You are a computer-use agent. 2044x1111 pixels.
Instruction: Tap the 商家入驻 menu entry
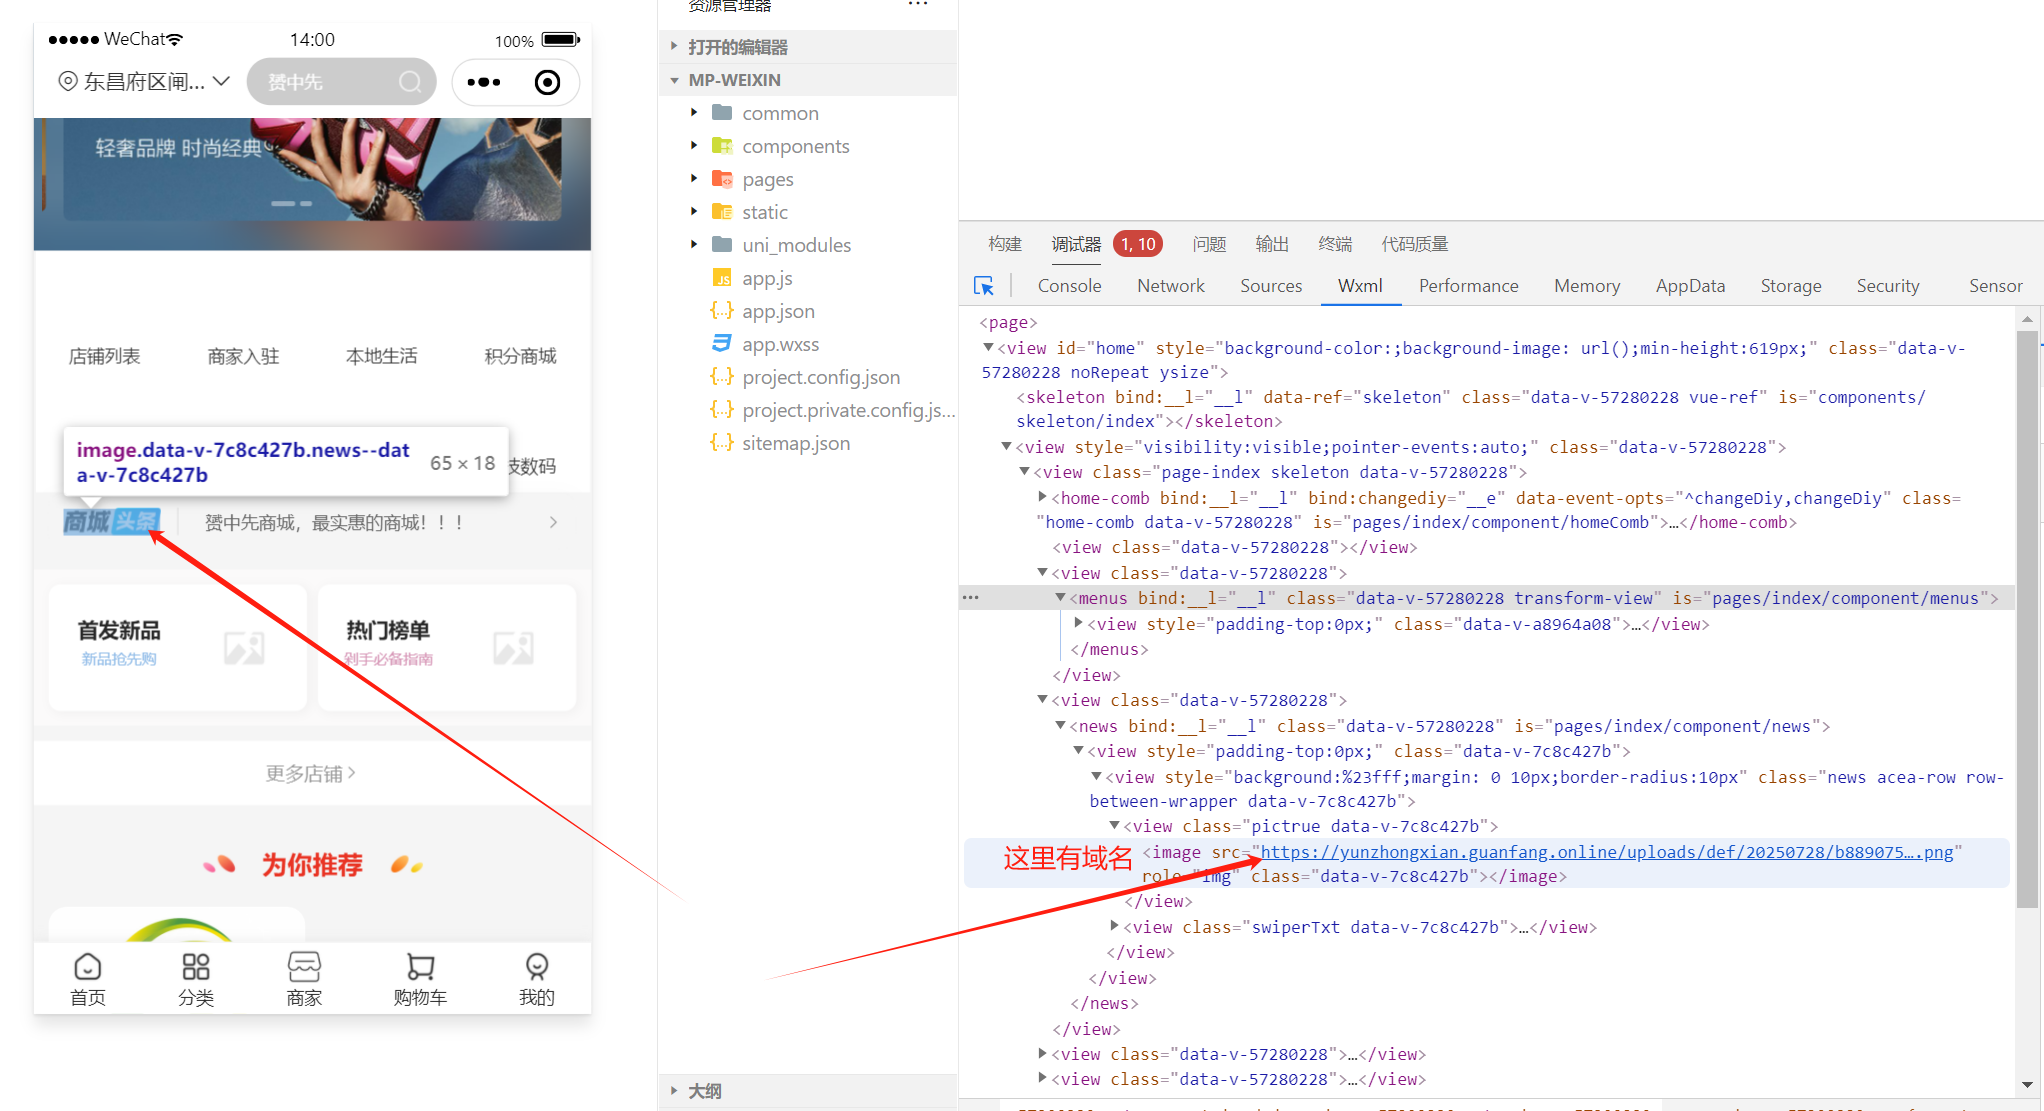click(x=243, y=356)
